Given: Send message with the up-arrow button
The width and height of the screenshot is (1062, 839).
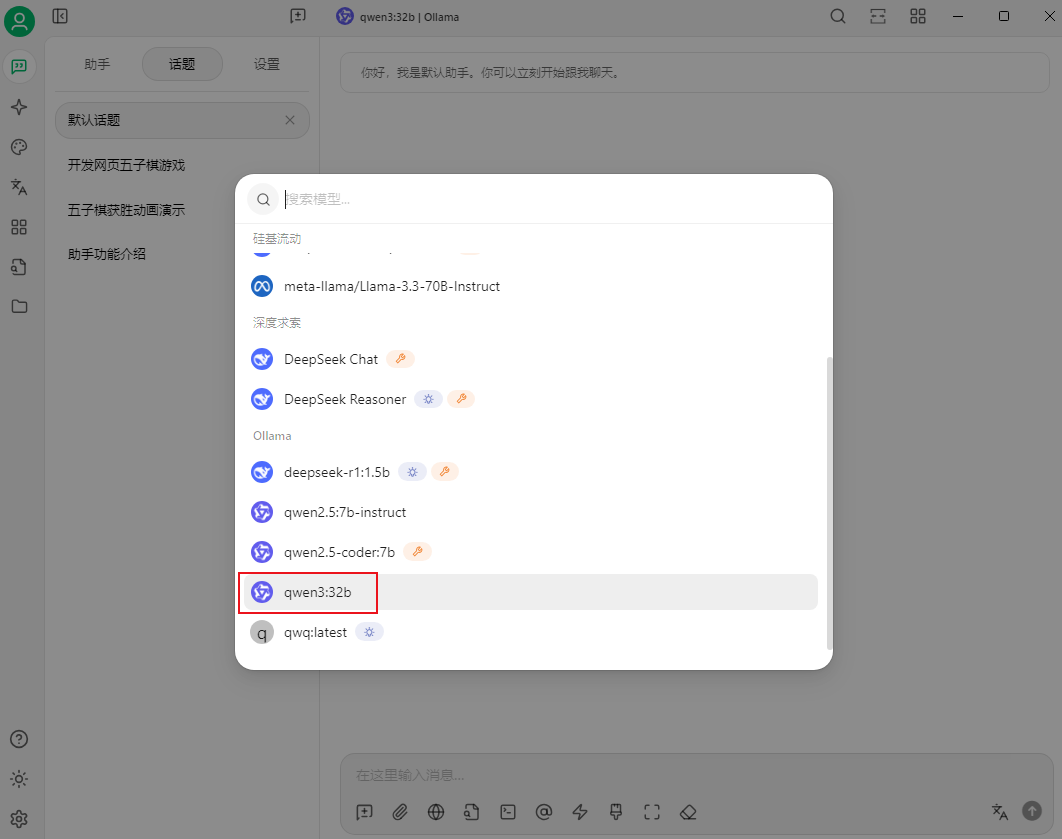Looking at the screenshot, I should click(1032, 811).
